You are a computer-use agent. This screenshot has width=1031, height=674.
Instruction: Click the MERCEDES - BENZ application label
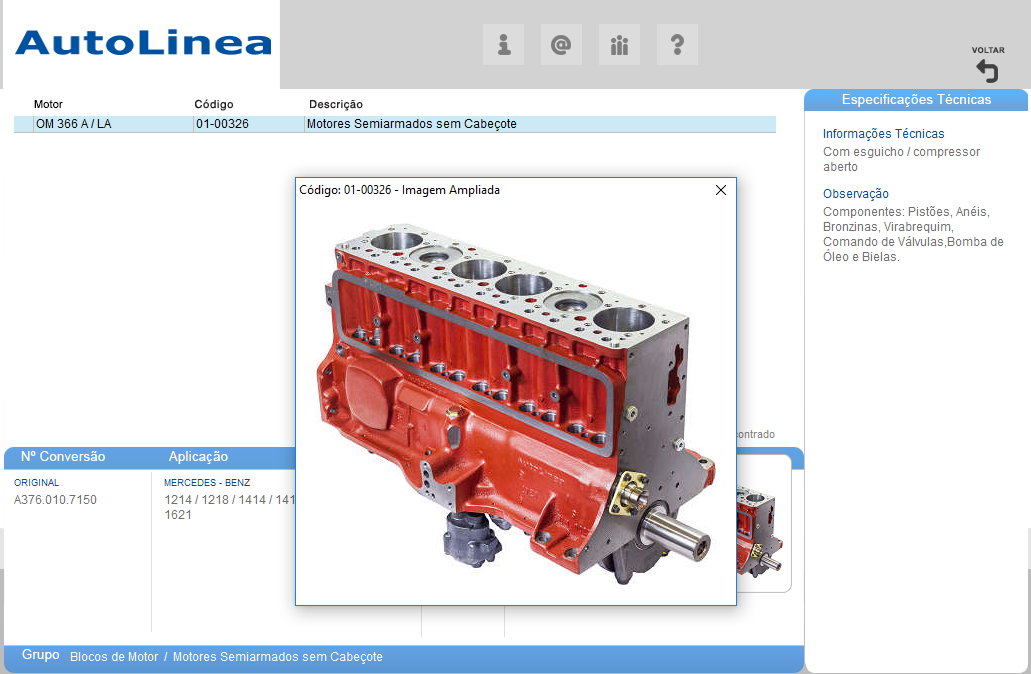(x=207, y=482)
